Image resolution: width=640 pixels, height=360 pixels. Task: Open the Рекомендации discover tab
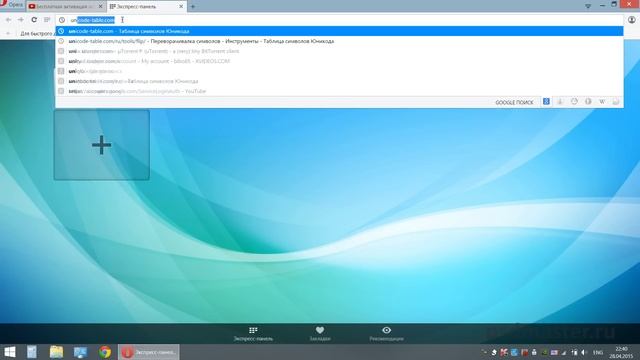coord(387,333)
